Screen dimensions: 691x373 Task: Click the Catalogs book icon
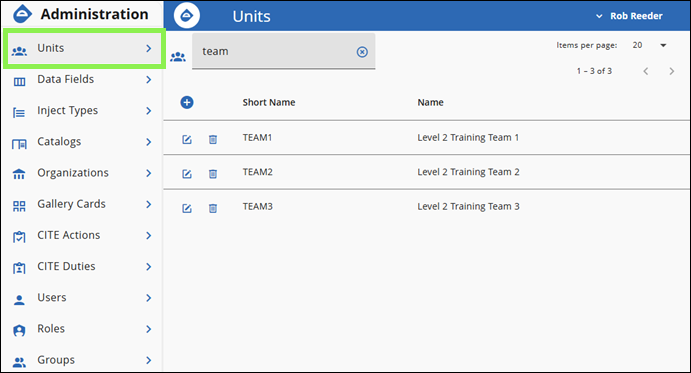coord(19,144)
